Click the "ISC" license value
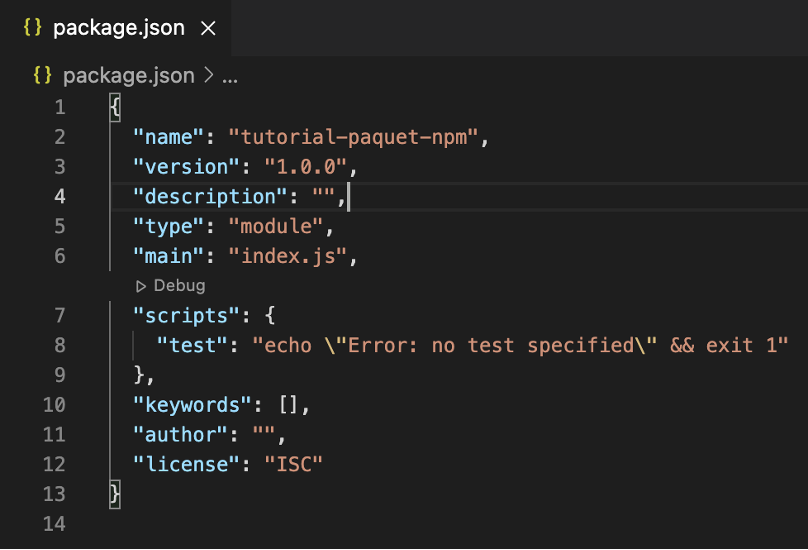This screenshot has height=550, width=808. pyautogui.click(x=294, y=464)
